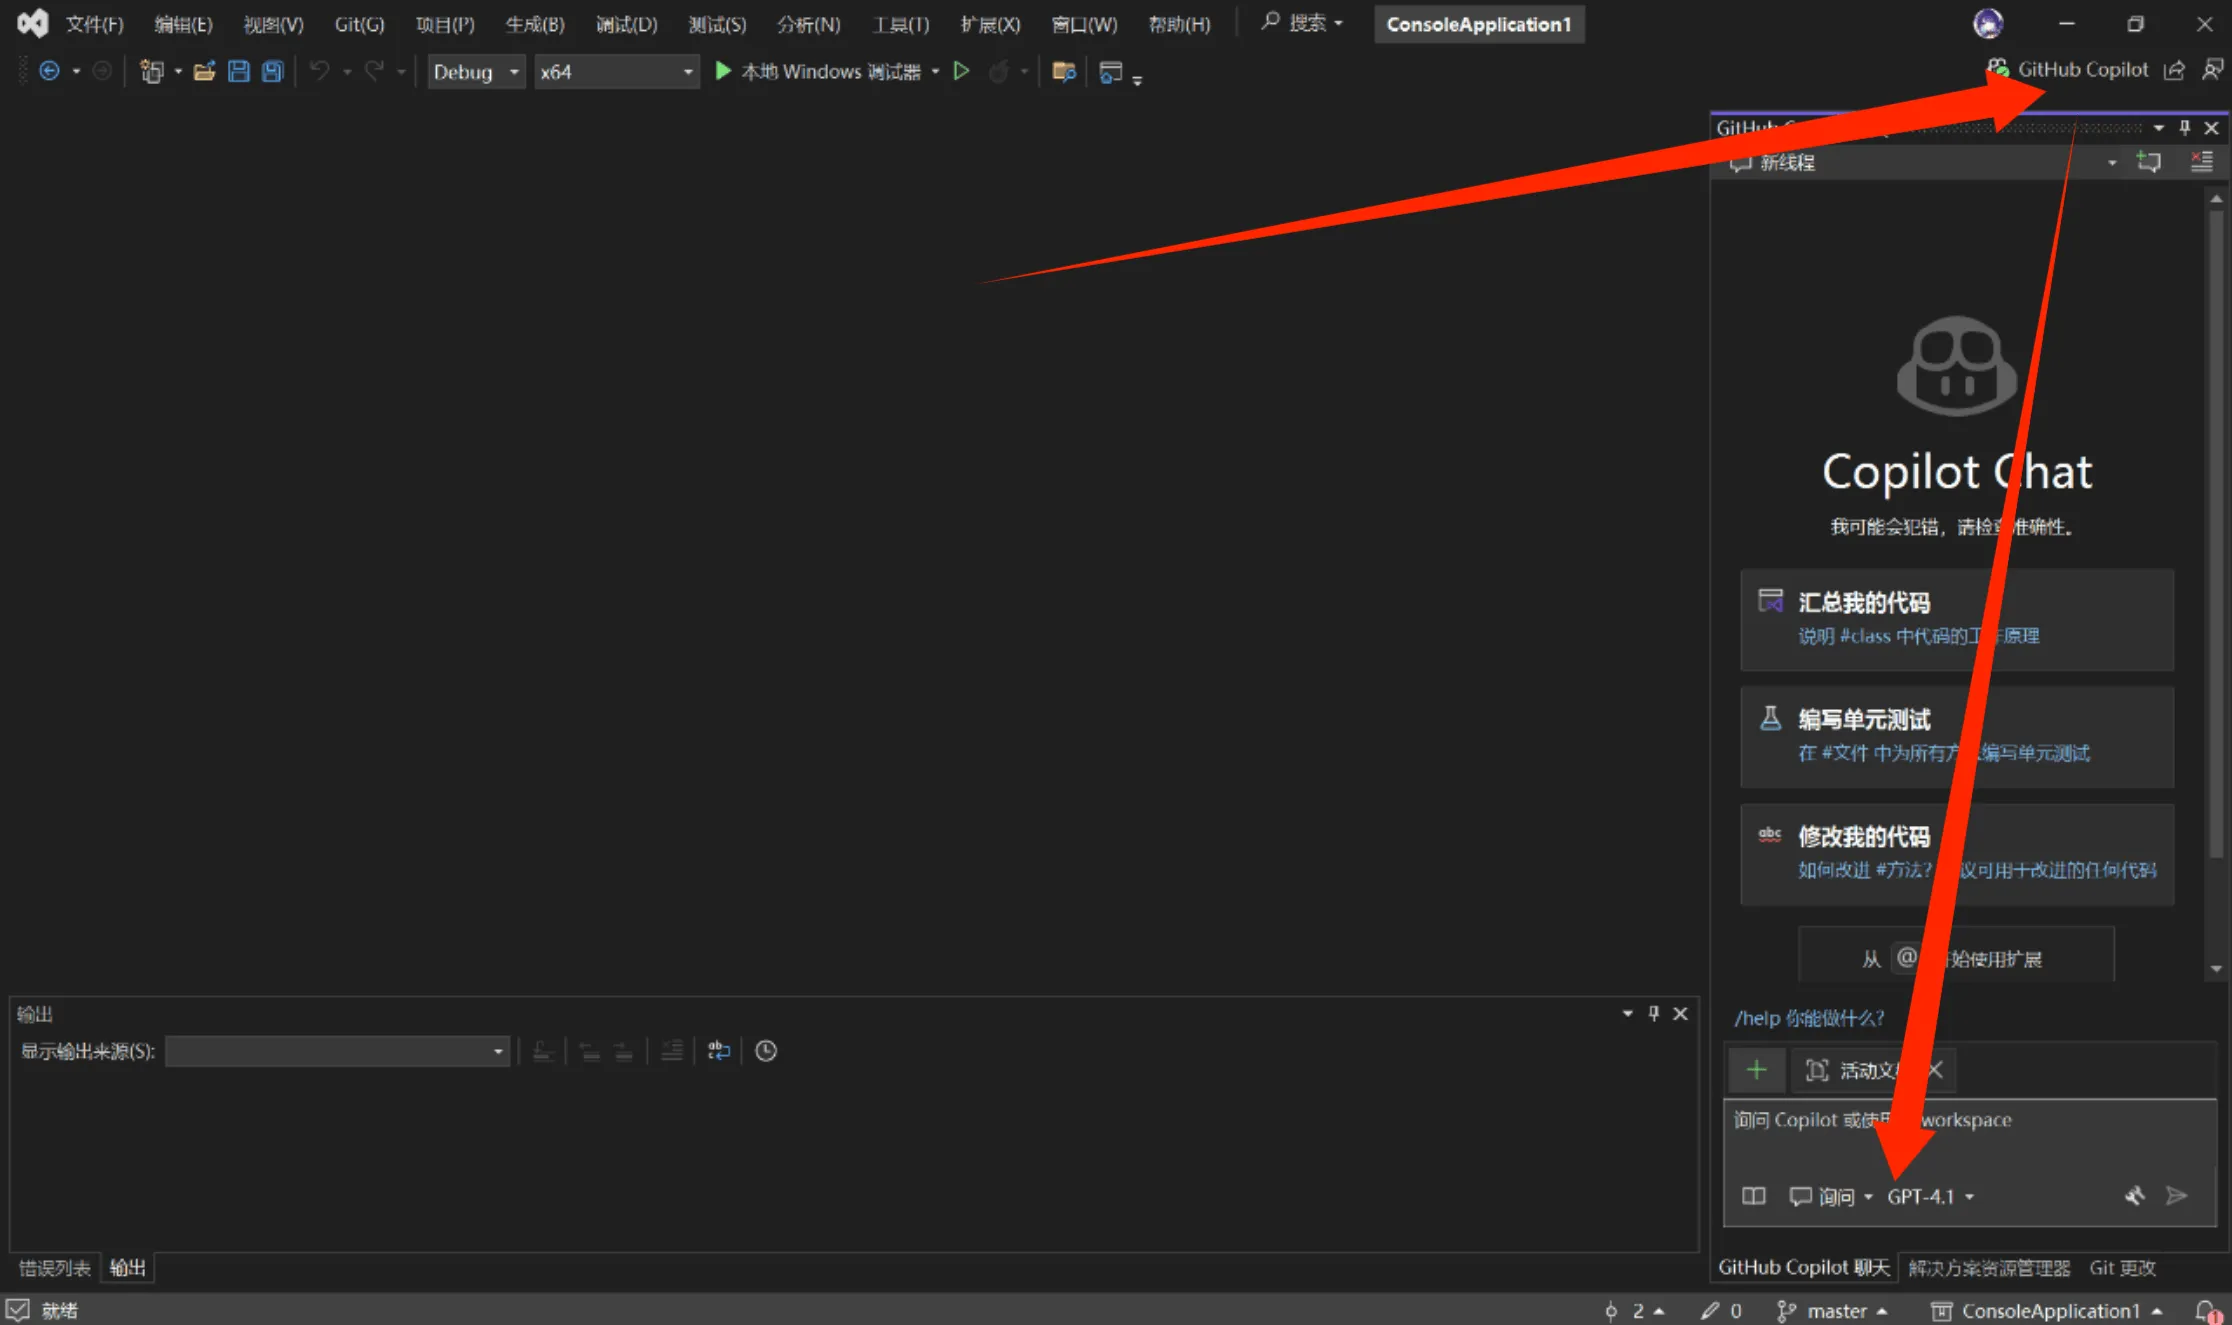Click the green plus add context button
Image resolution: width=2232 pixels, height=1325 pixels.
1756,1070
